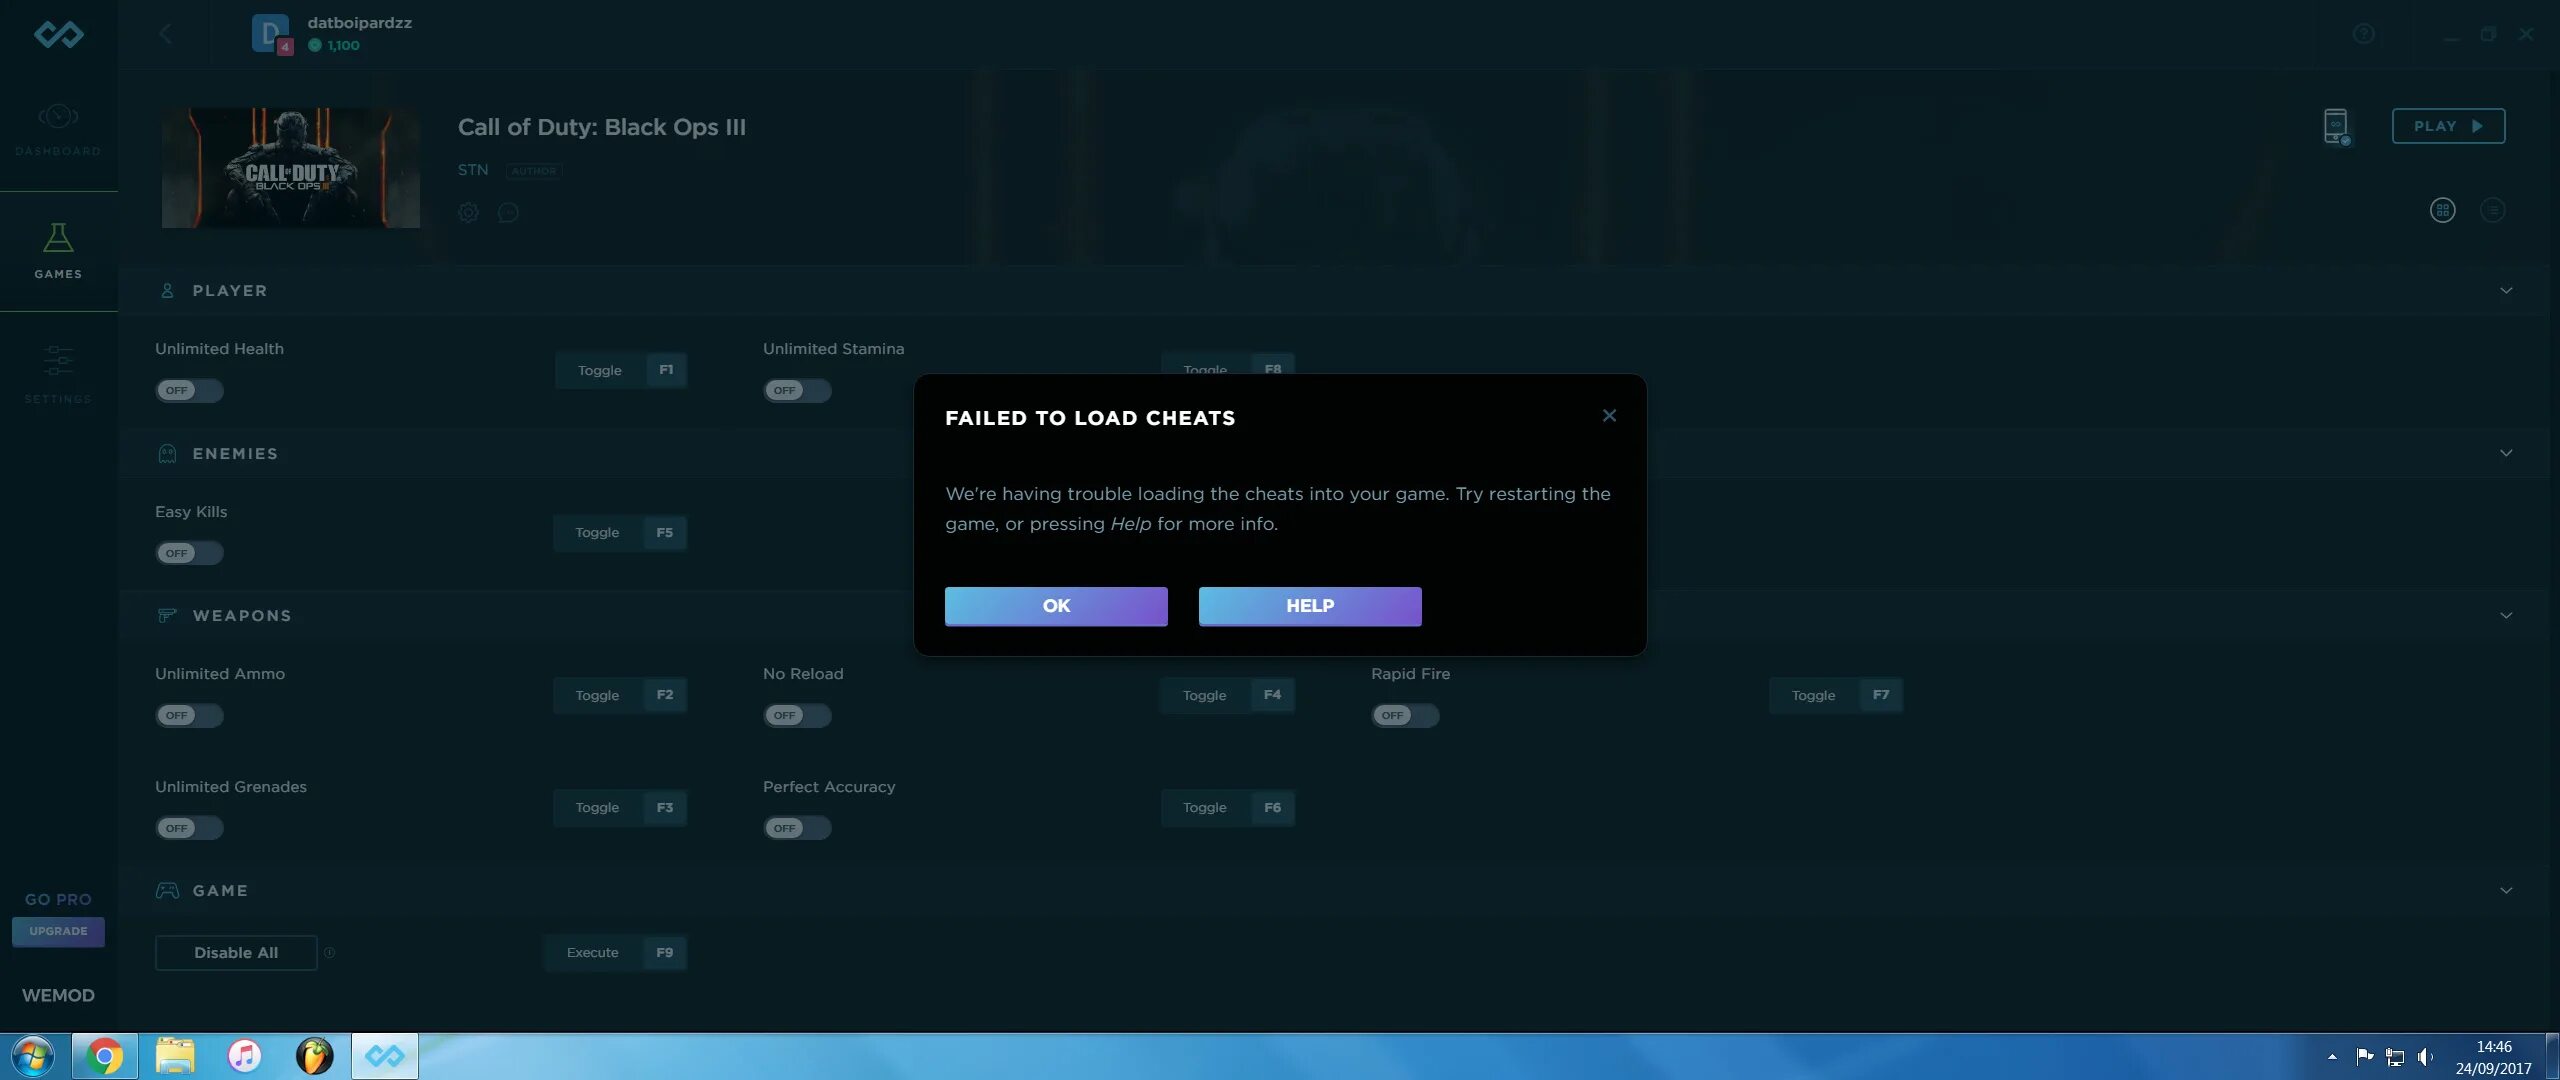Close the Failed to Load Cheats dialog
The image size is (2560, 1080).
[x=1609, y=416]
